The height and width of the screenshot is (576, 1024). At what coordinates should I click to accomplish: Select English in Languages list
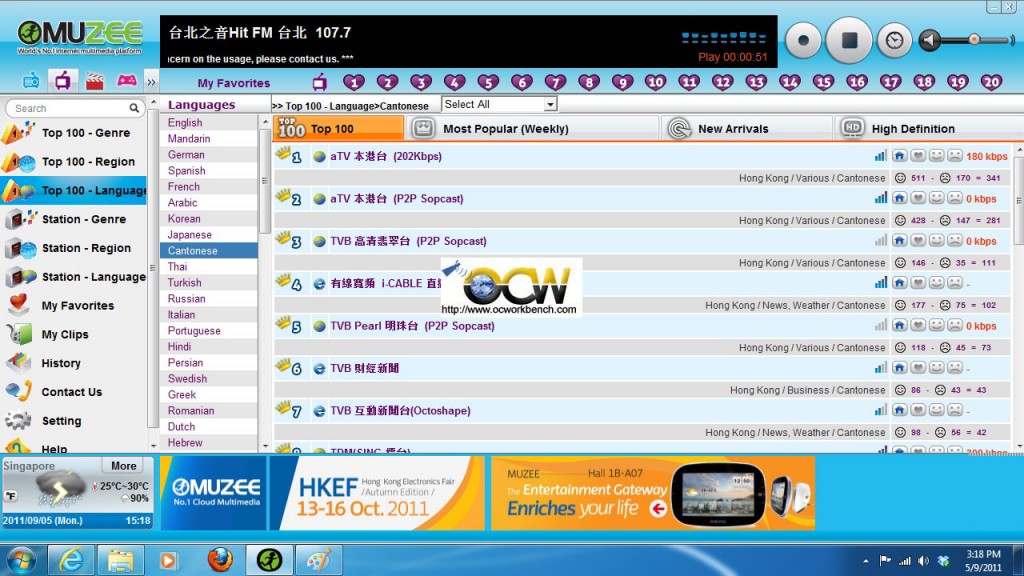click(209, 123)
